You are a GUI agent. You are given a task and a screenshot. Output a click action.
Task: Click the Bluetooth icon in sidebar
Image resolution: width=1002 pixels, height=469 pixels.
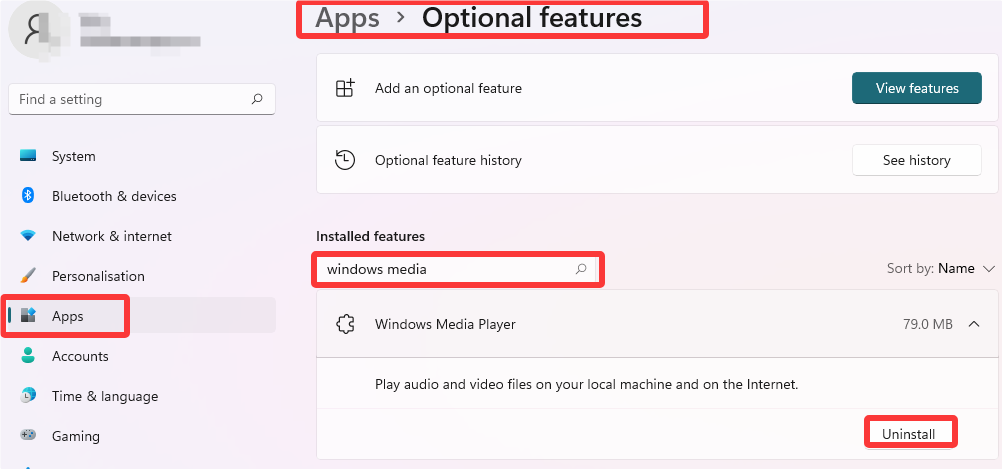pos(29,196)
